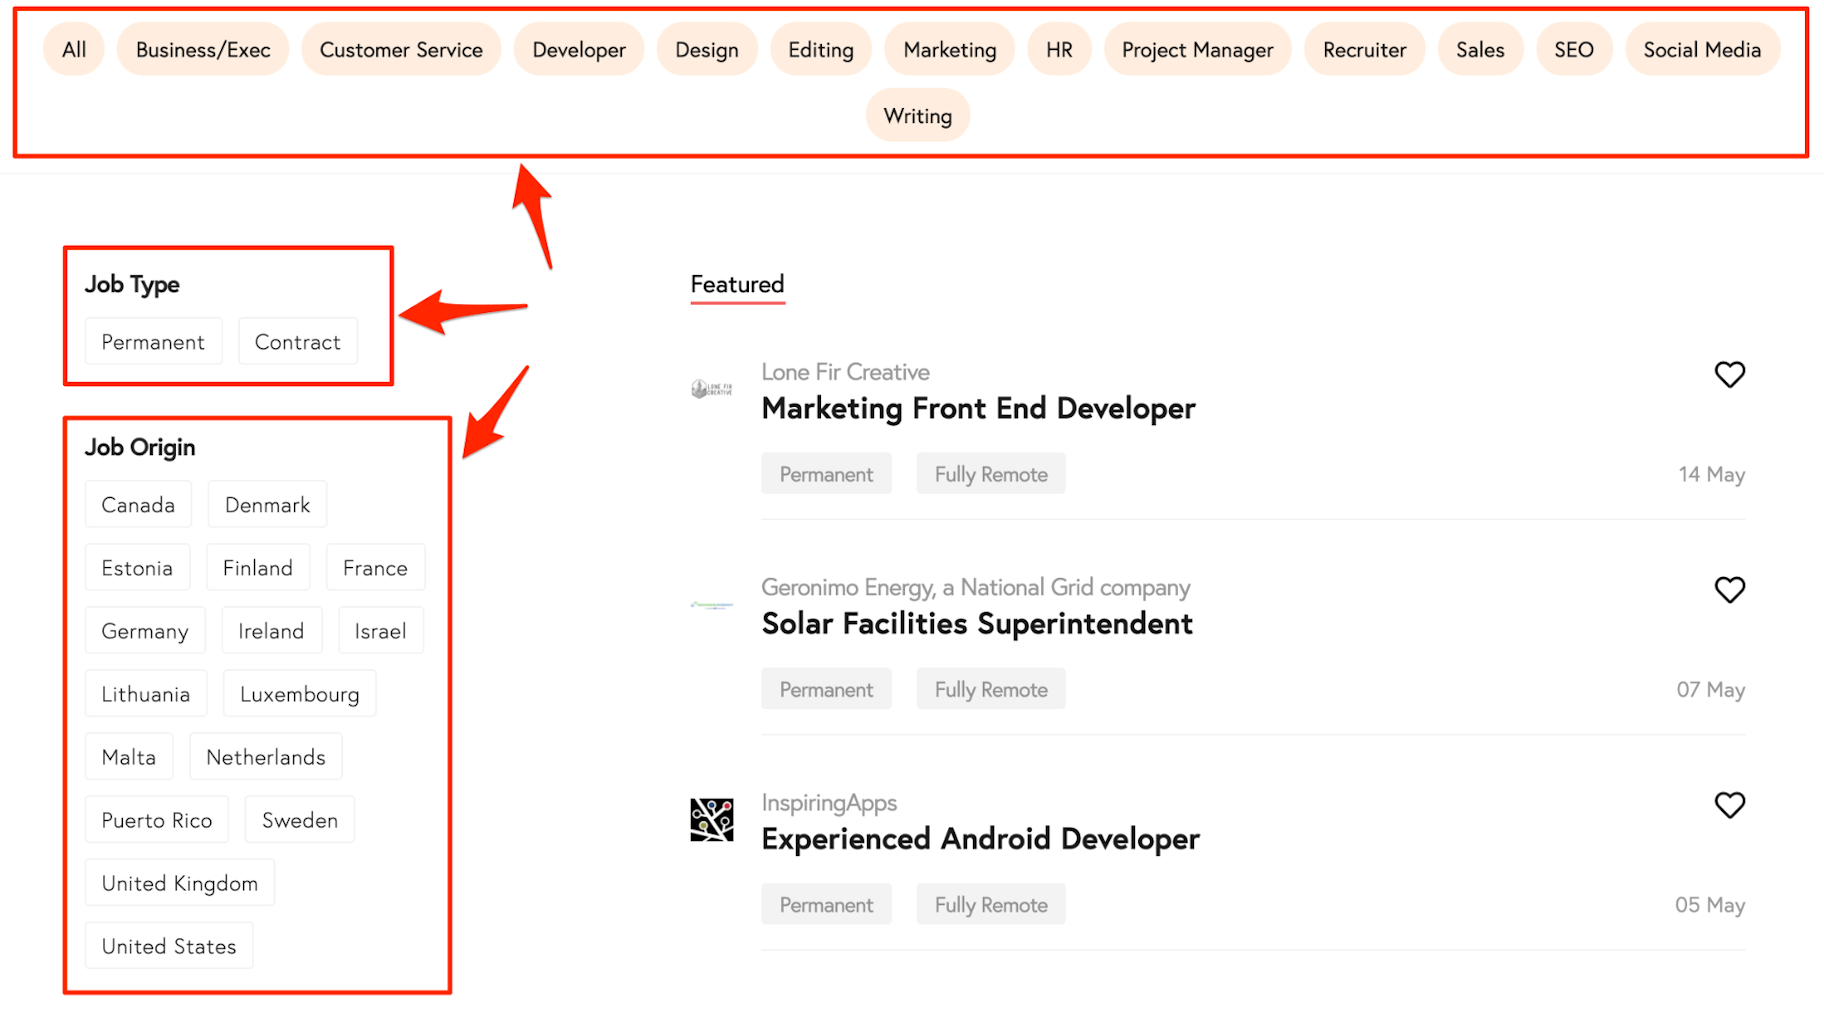Image resolution: width=1824 pixels, height=1034 pixels.
Task: Click heart icon for Solar Facilities Superintendent
Action: coord(1729,590)
